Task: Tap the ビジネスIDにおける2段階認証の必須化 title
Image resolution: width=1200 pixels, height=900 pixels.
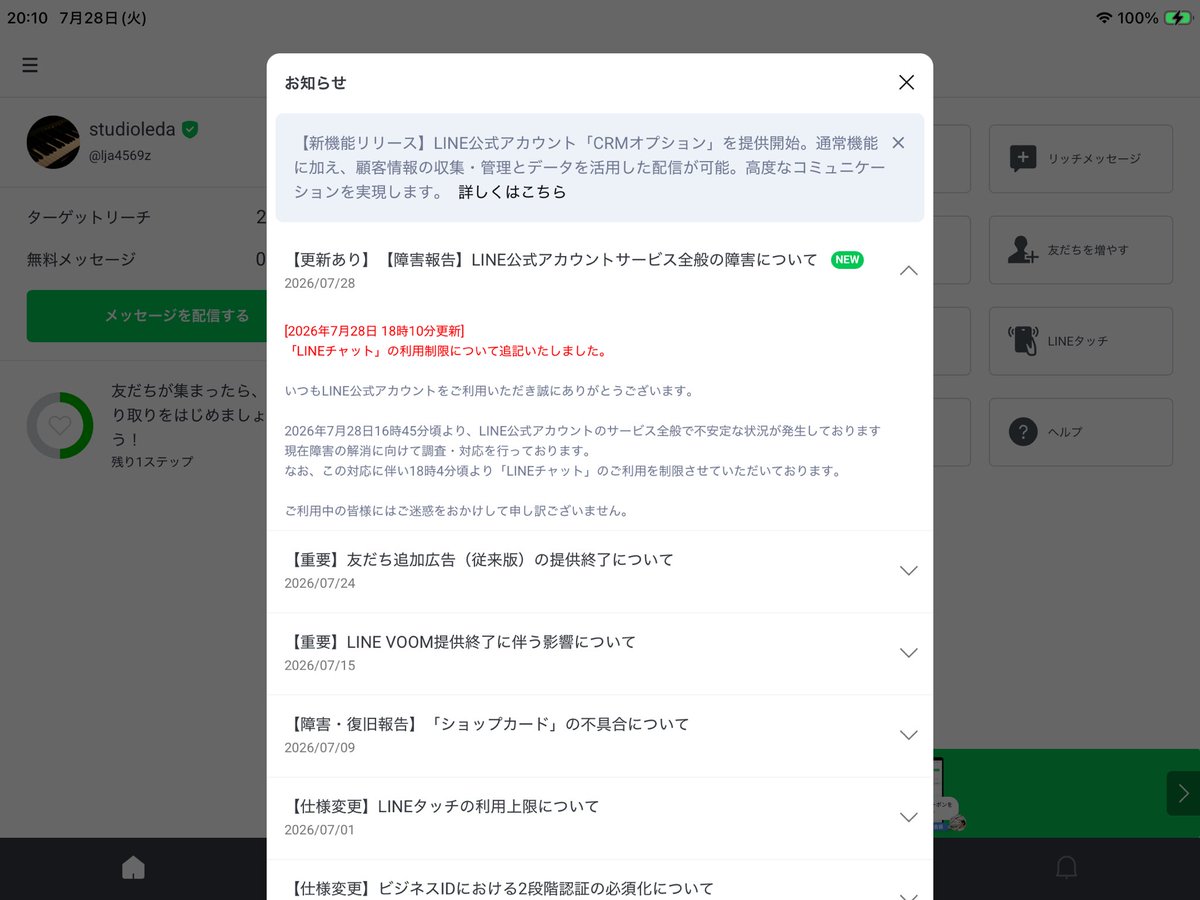Action: click(x=500, y=888)
